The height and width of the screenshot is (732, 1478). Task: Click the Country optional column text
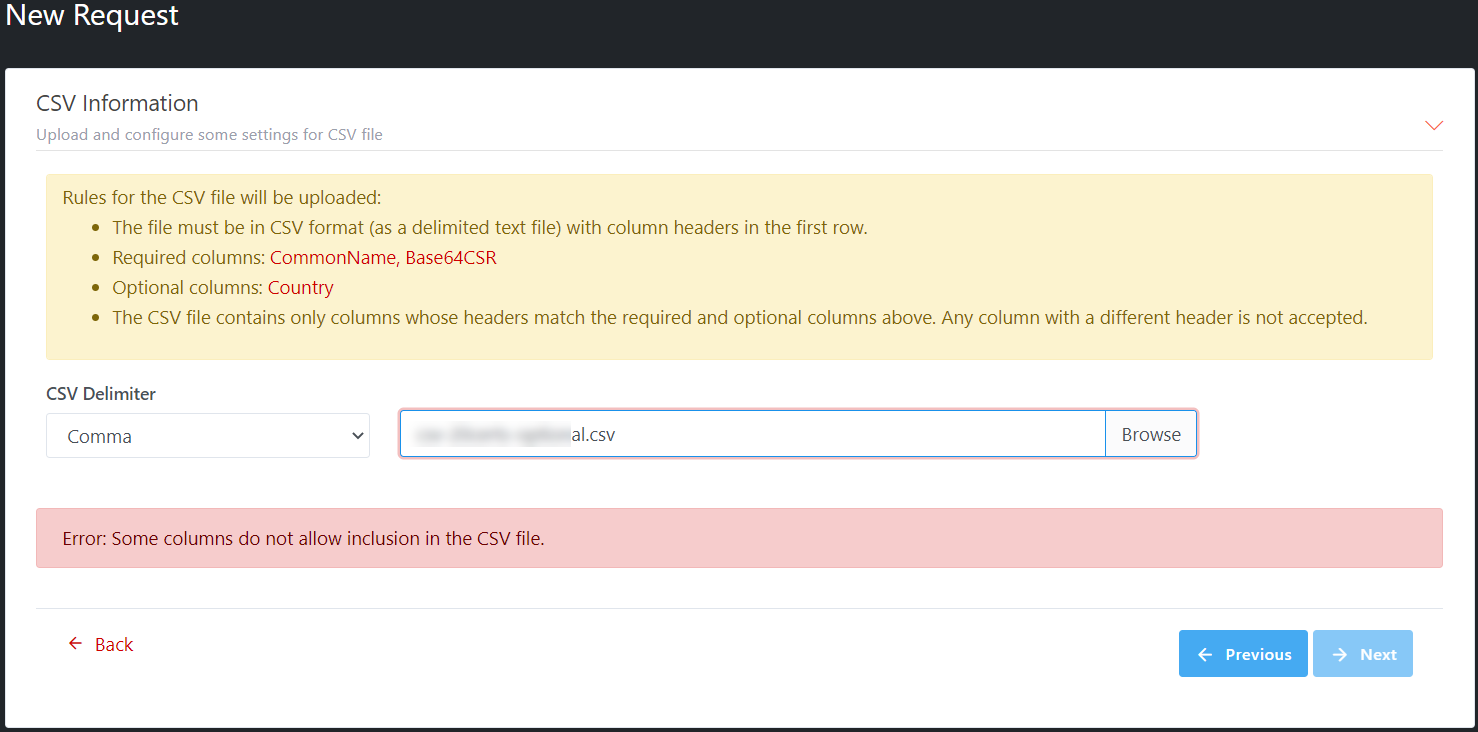[x=301, y=288]
